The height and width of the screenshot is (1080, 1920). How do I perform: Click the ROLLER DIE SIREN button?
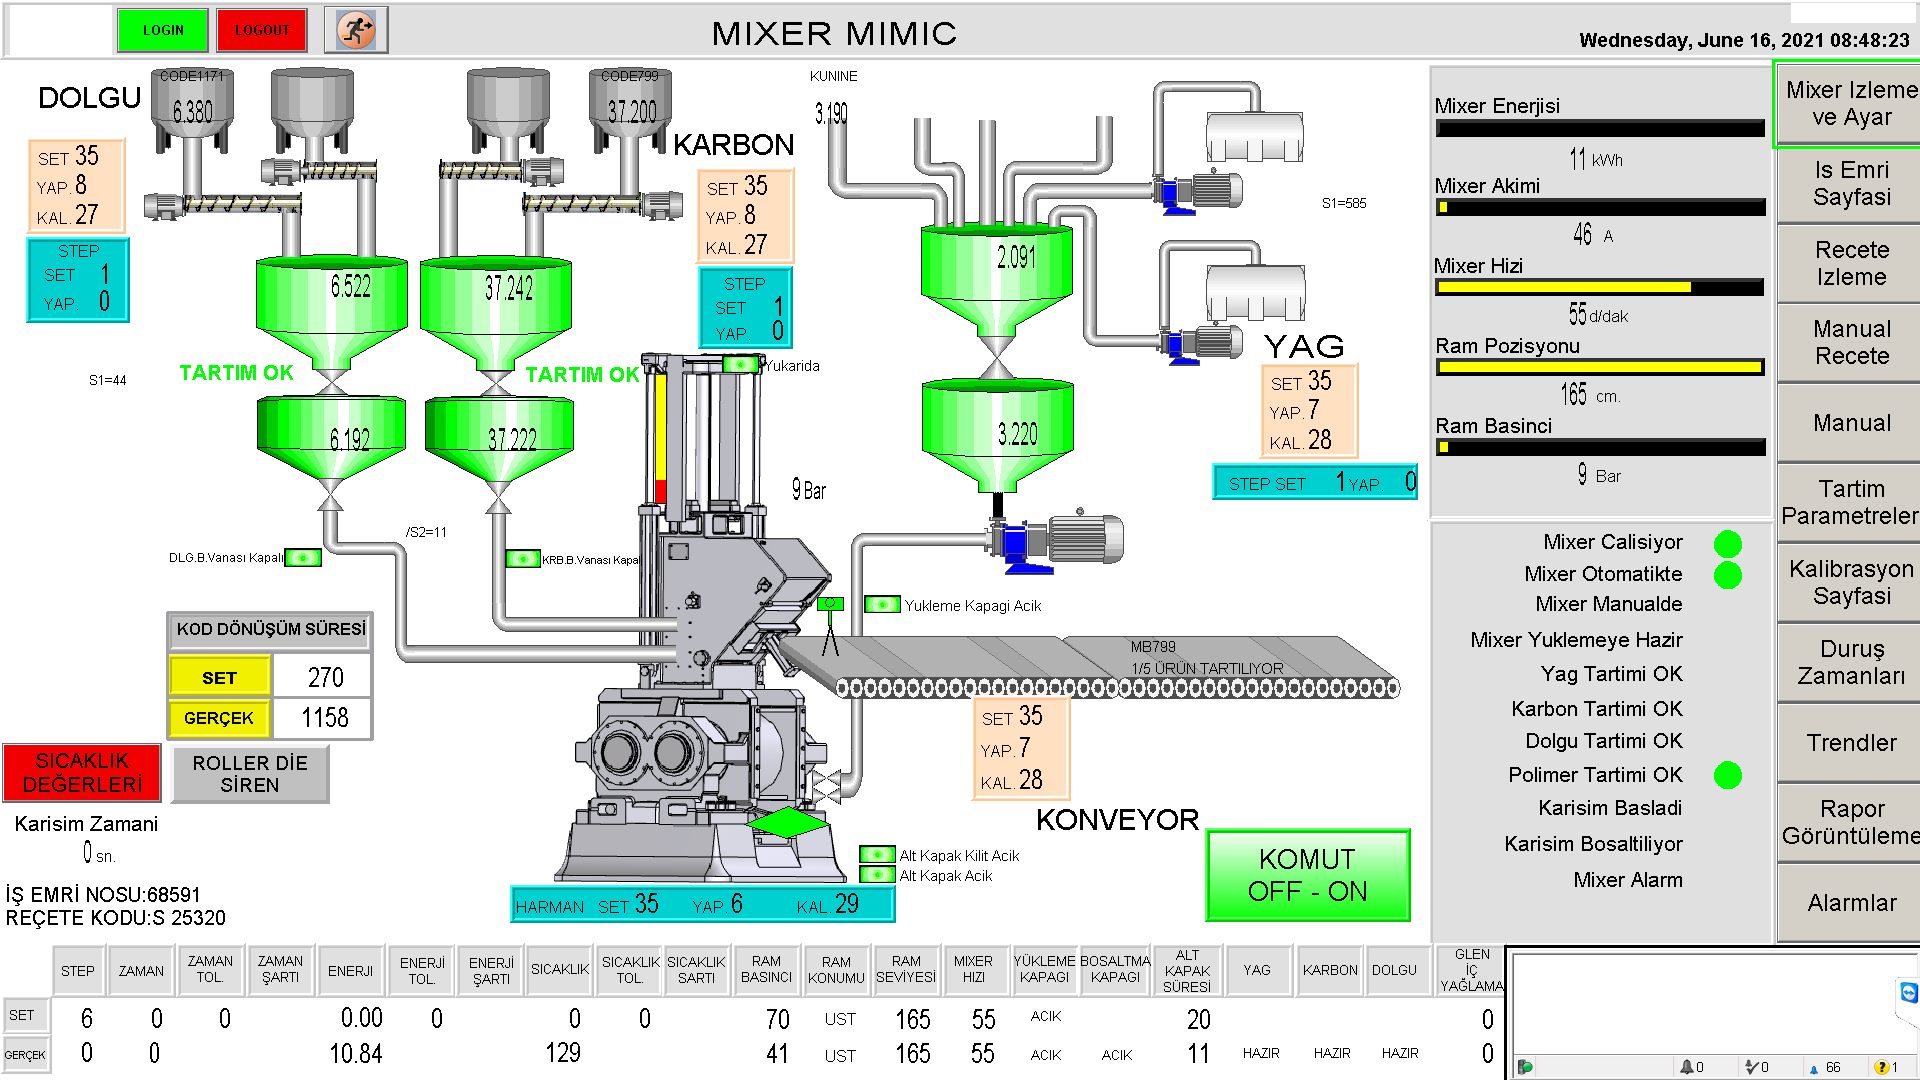point(250,774)
